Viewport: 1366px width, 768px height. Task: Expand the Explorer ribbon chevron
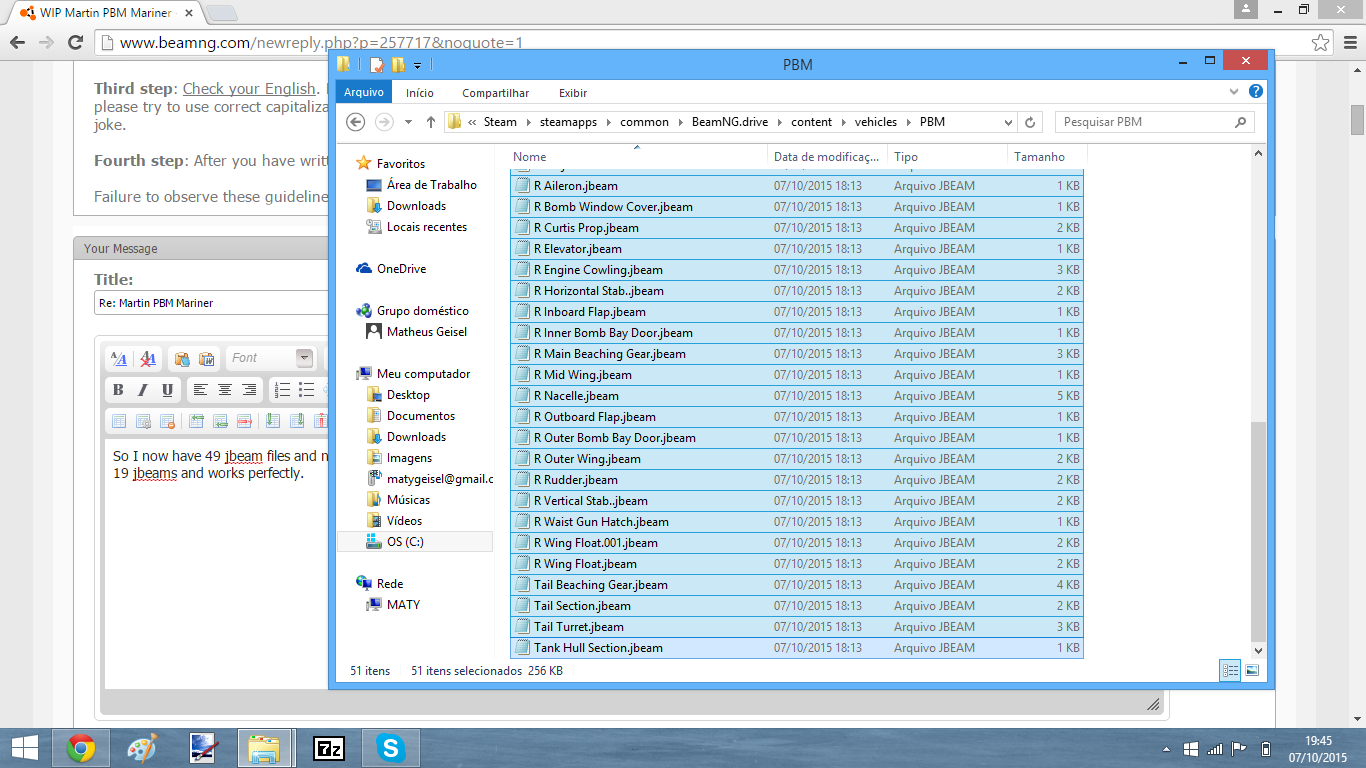point(1234,92)
